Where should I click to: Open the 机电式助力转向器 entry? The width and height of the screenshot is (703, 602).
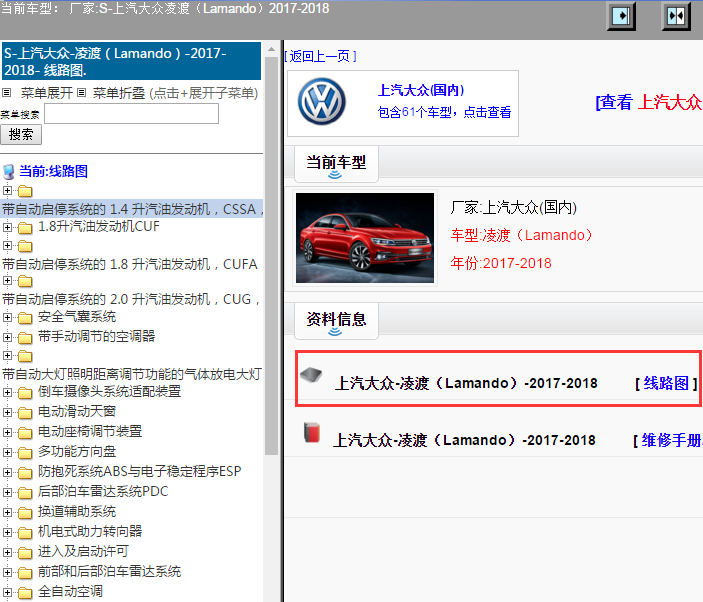[x=90, y=531]
